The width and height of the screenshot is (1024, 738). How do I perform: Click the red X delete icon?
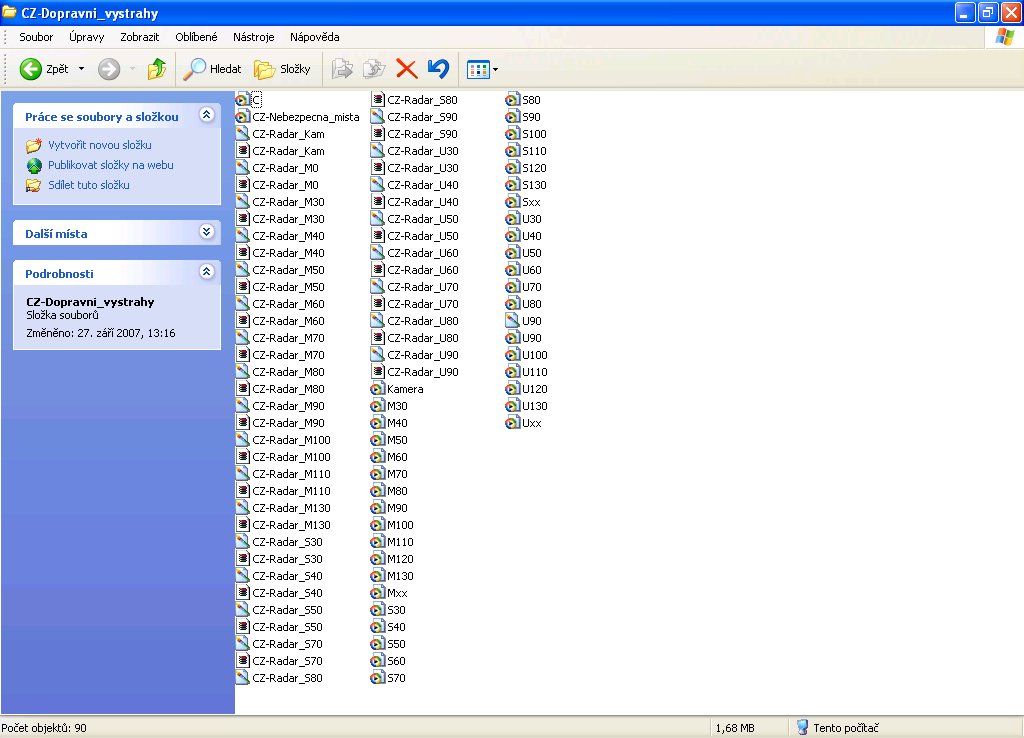[x=406, y=69]
